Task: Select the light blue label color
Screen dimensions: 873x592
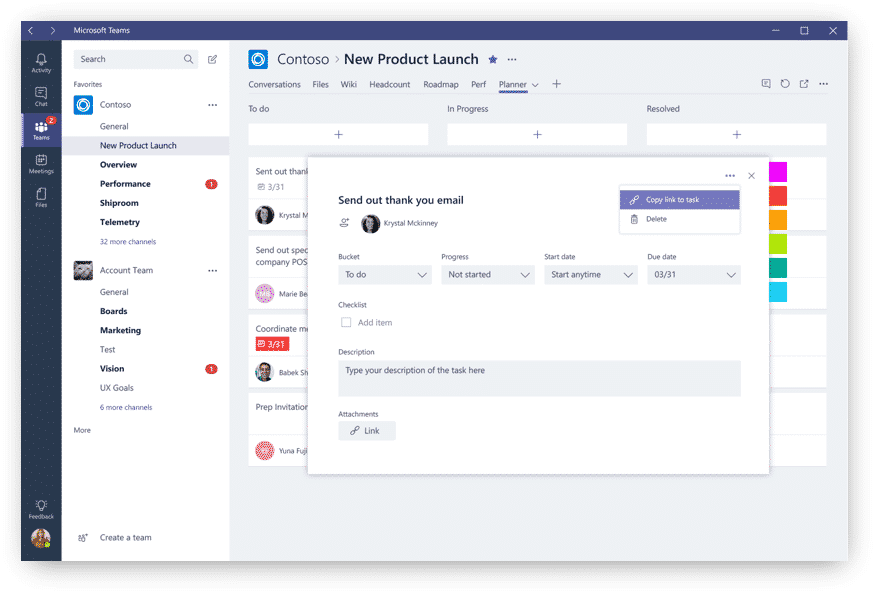Action: pos(778,292)
